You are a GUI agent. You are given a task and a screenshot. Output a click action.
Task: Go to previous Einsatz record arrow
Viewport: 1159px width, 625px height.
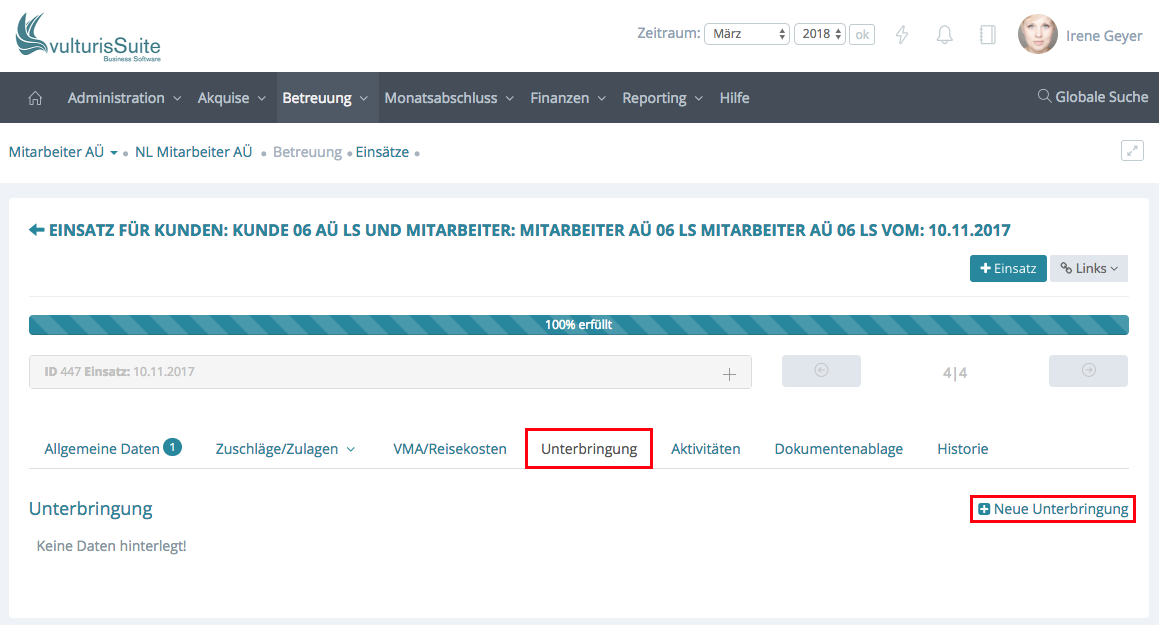tap(821, 371)
